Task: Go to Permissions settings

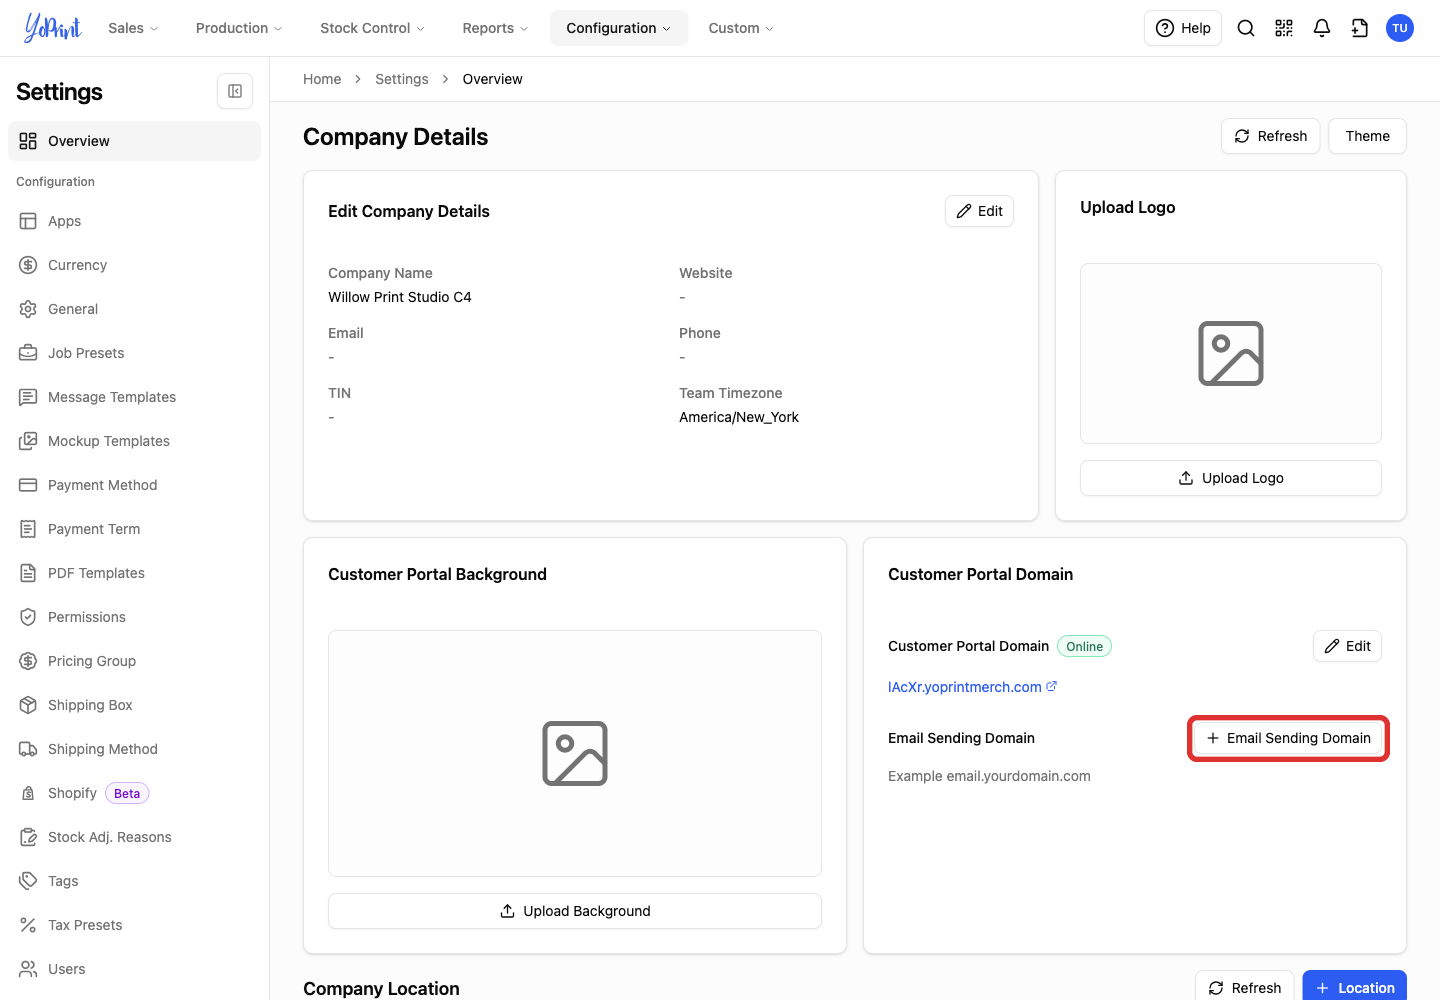Action: click(134, 617)
